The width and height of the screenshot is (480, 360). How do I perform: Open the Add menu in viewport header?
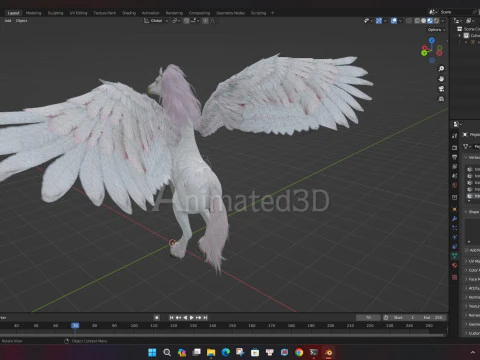(8, 21)
